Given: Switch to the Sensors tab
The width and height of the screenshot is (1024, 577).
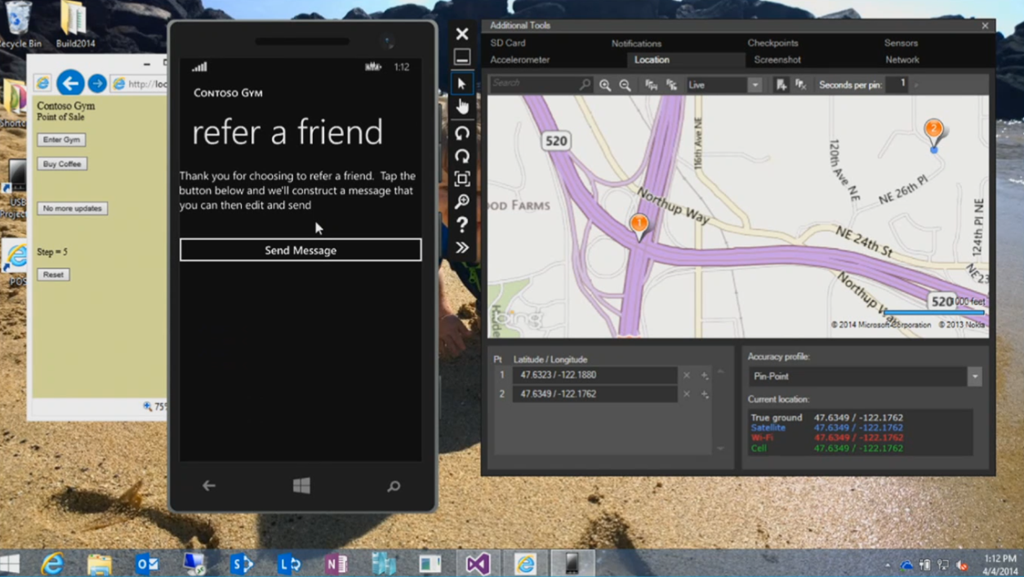Looking at the screenshot, I should 901,42.
